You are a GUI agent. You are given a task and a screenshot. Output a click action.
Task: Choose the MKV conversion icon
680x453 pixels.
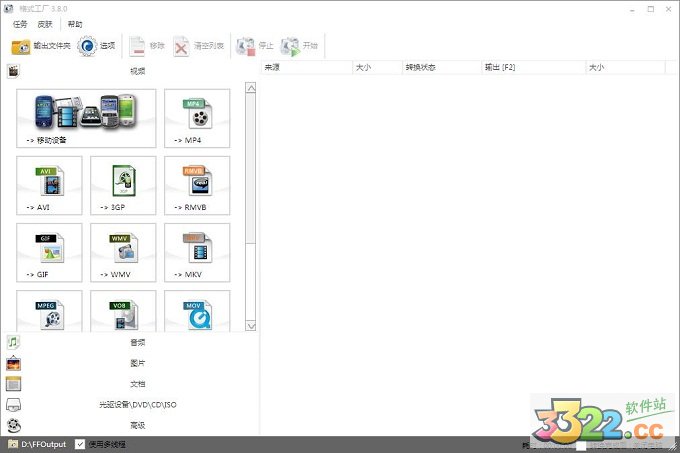click(197, 252)
